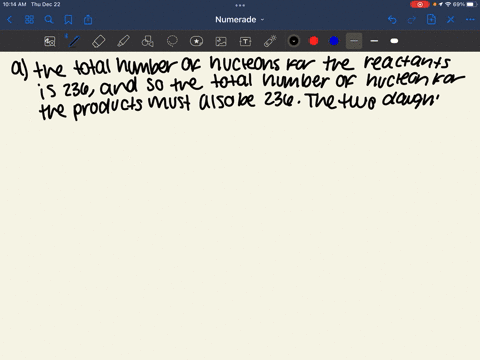Select the medium stroke width
The image size is (480, 360).
coord(374,41)
